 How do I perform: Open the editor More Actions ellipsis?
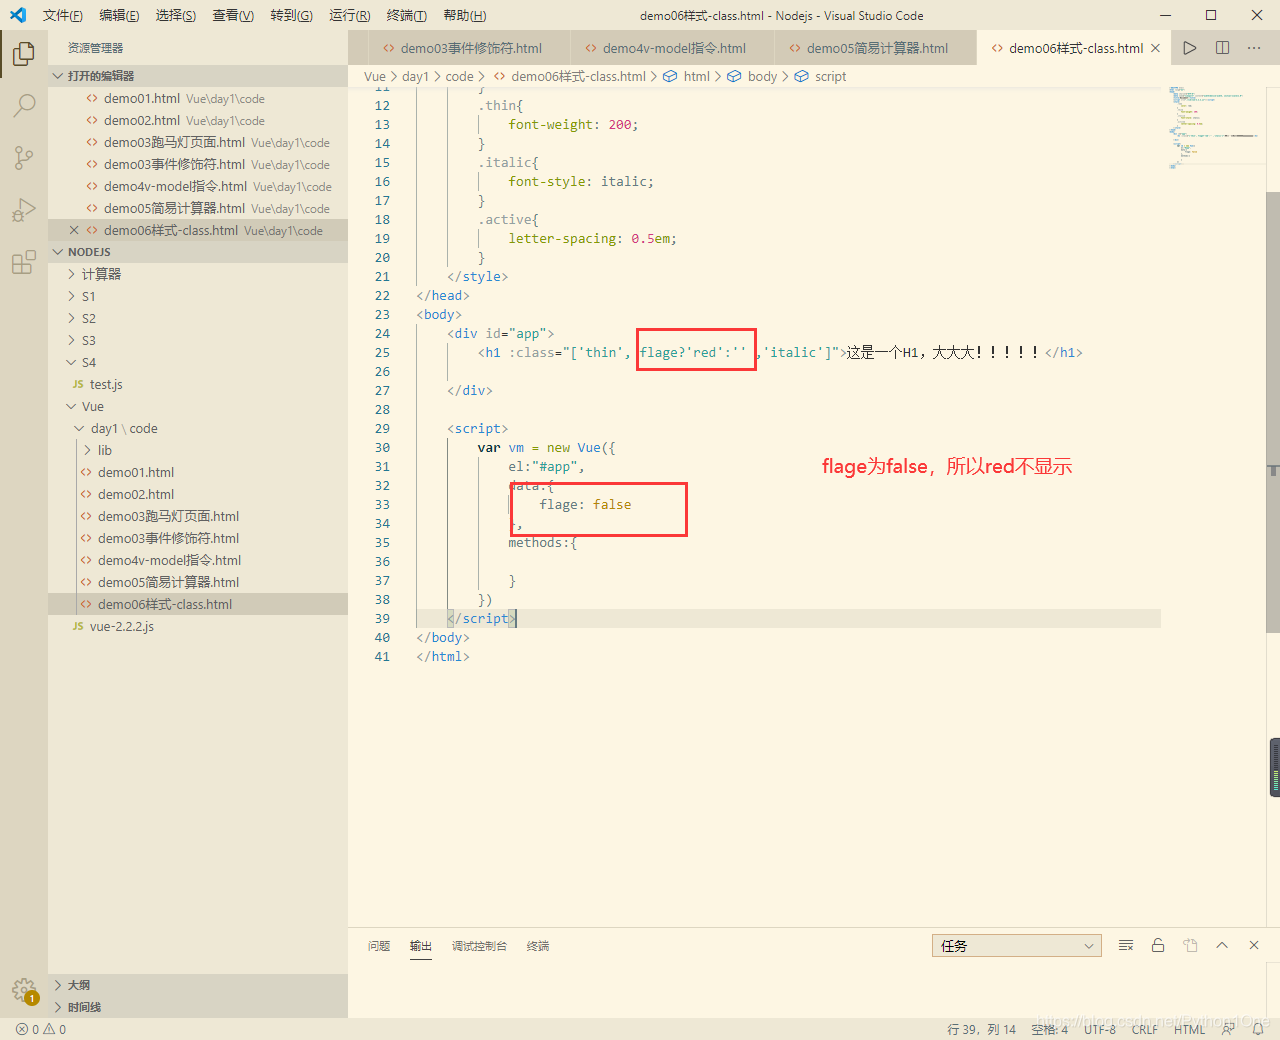coord(1254,48)
